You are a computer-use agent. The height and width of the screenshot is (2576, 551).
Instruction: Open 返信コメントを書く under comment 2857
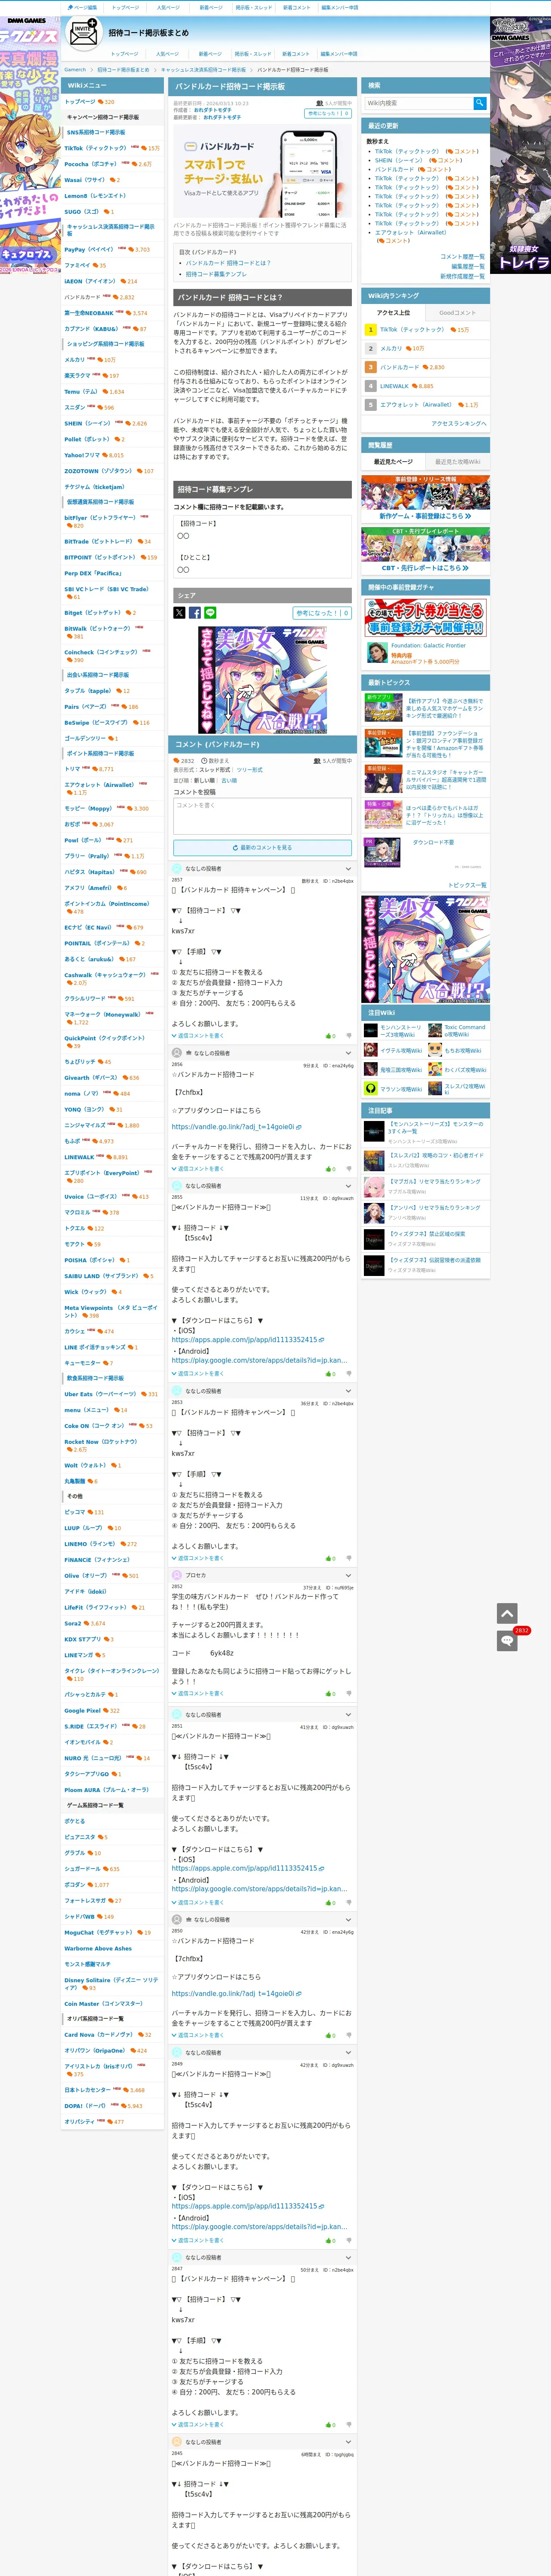click(198, 1036)
